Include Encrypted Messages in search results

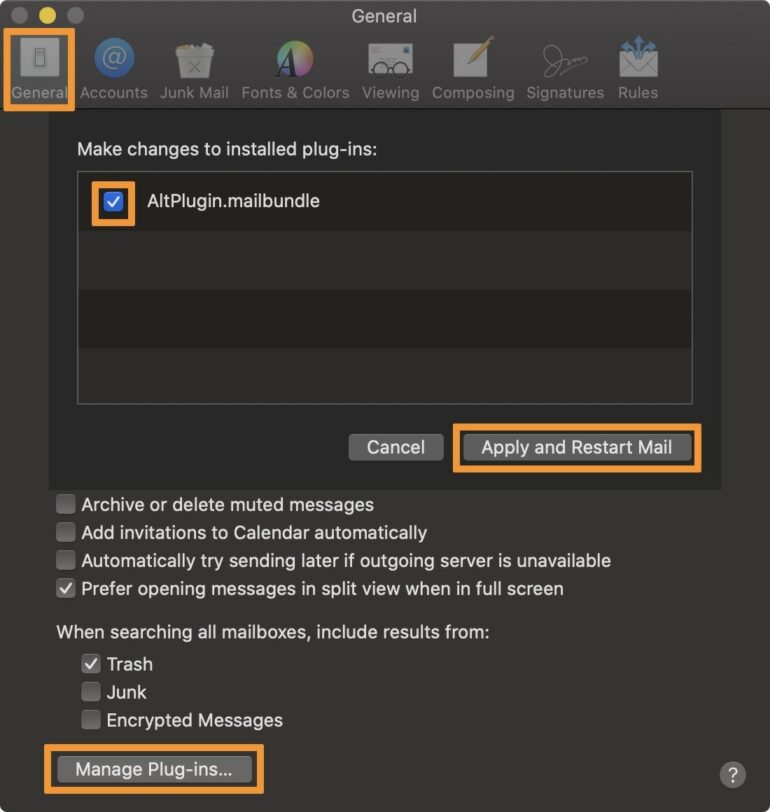click(91, 720)
